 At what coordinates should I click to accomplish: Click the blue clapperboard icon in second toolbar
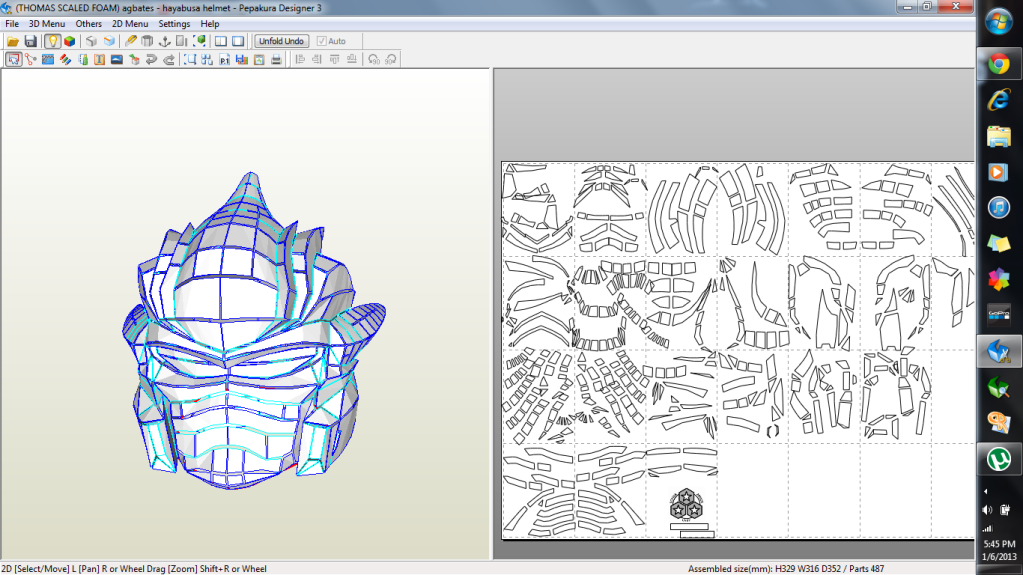(x=48, y=59)
